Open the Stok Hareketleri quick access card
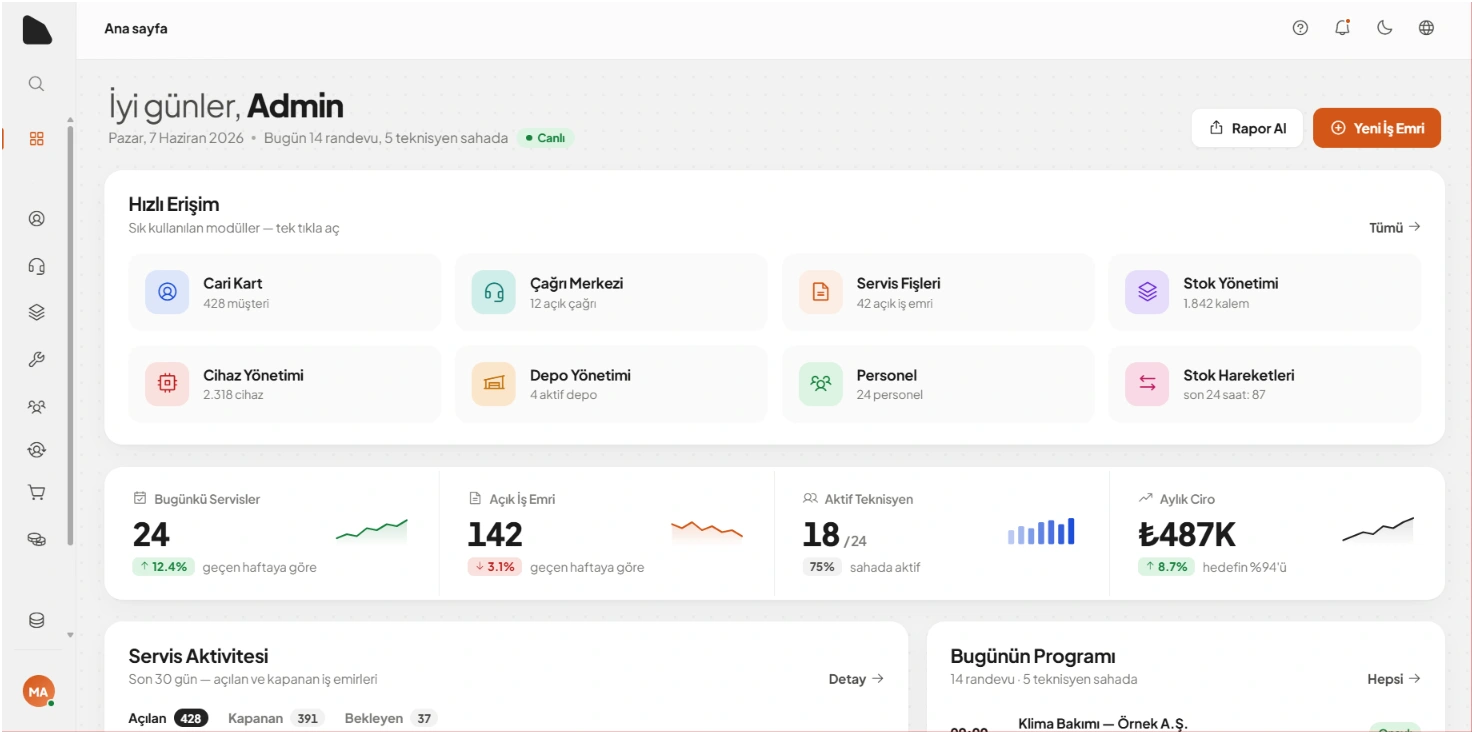The height and width of the screenshot is (734, 1474). point(1264,384)
